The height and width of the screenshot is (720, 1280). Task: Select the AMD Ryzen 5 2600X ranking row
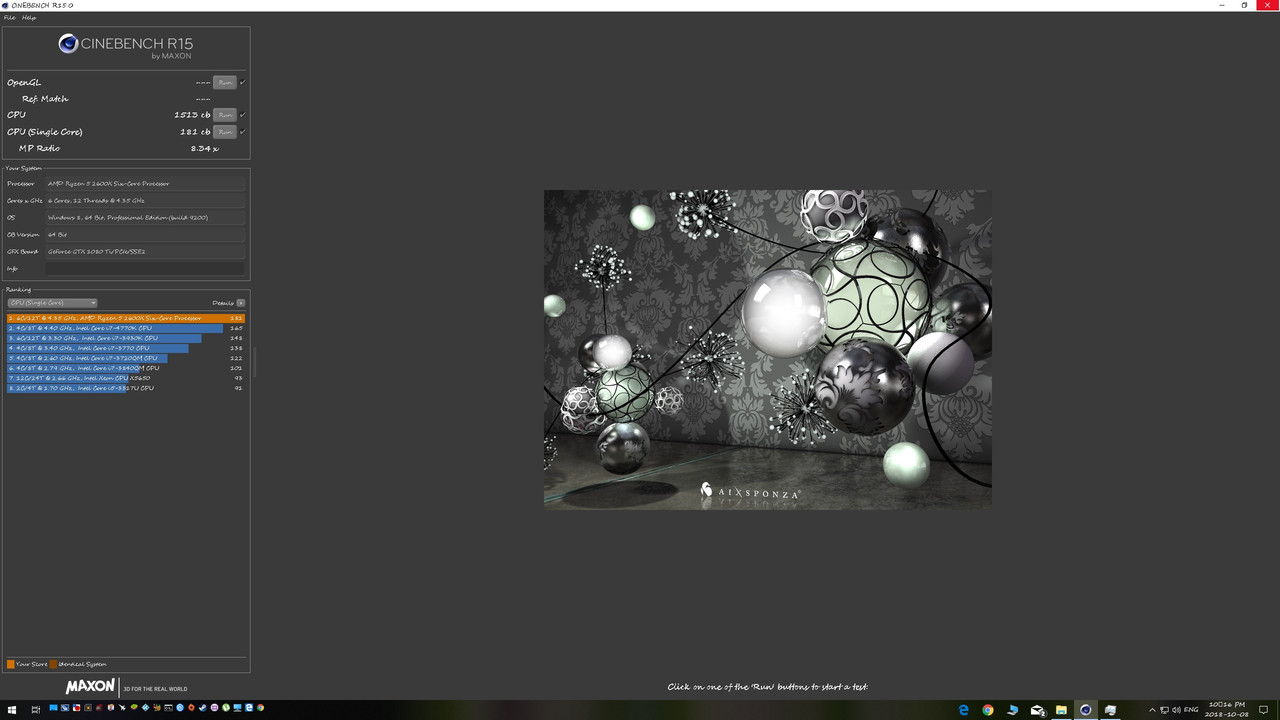tap(126, 318)
